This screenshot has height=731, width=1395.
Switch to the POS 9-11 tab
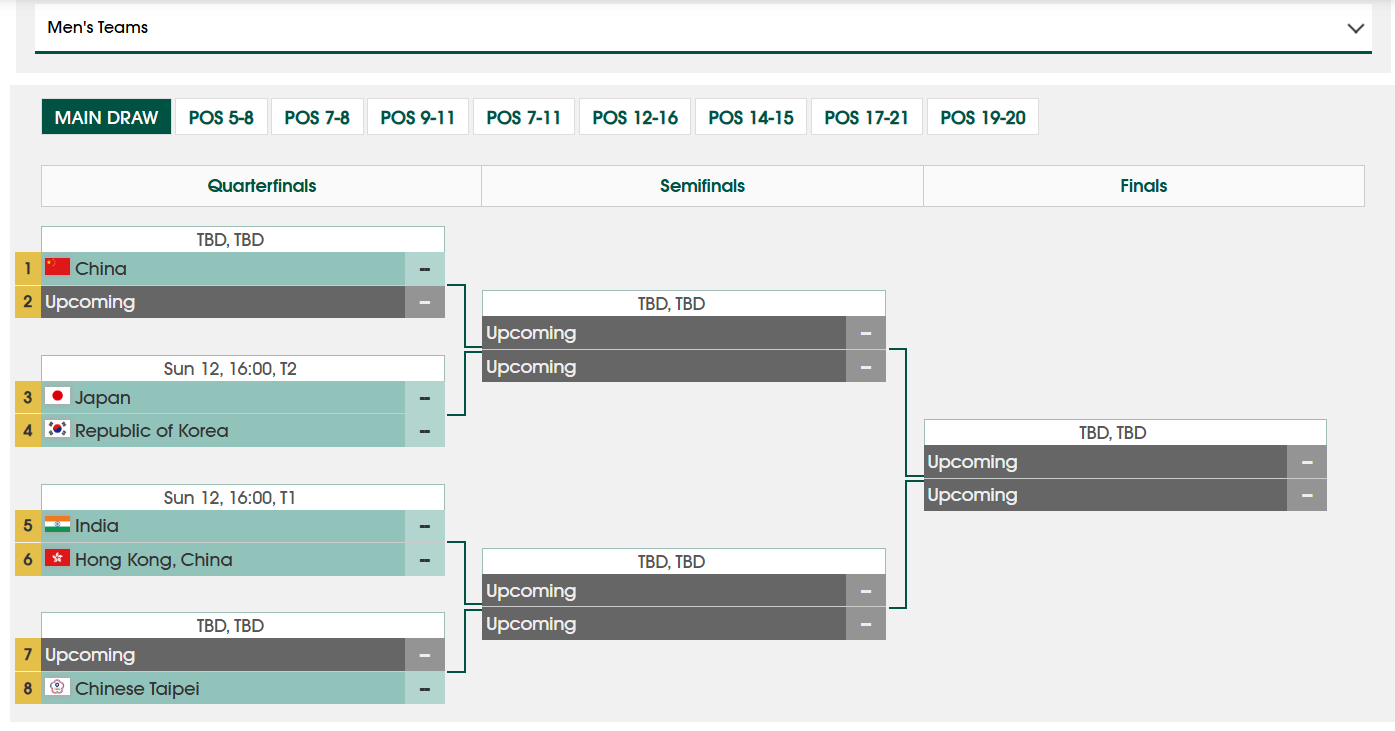(x=418, y=117)
